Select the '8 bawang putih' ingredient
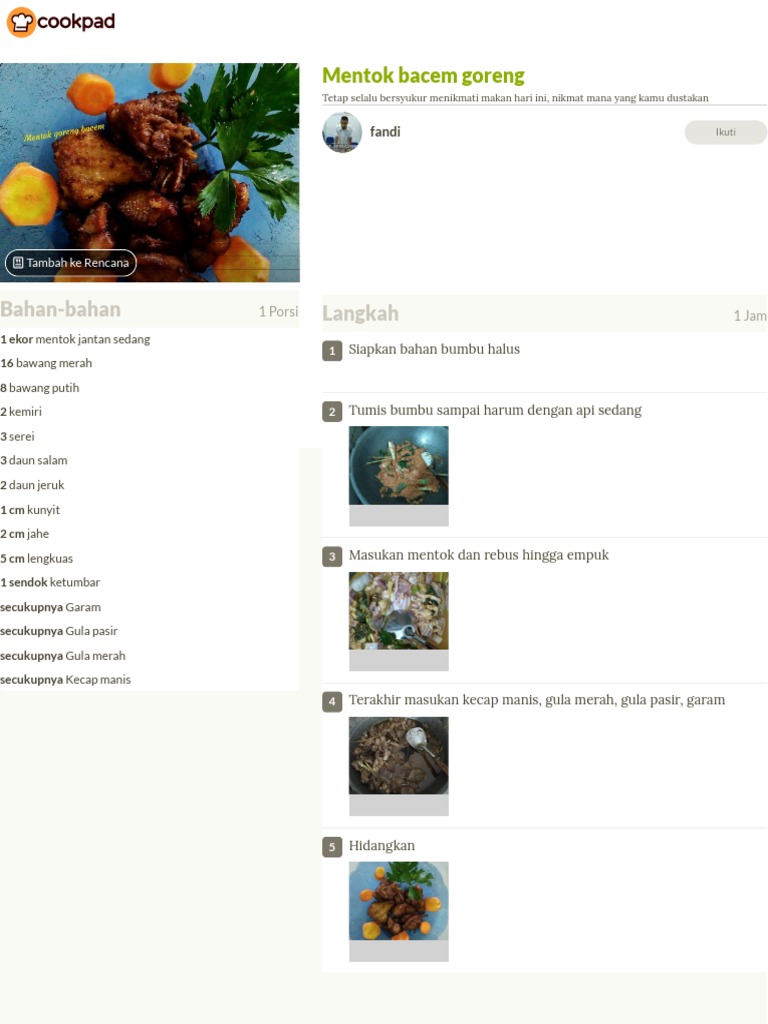Viewport: 768px width, 1024px height. (40, 388)
